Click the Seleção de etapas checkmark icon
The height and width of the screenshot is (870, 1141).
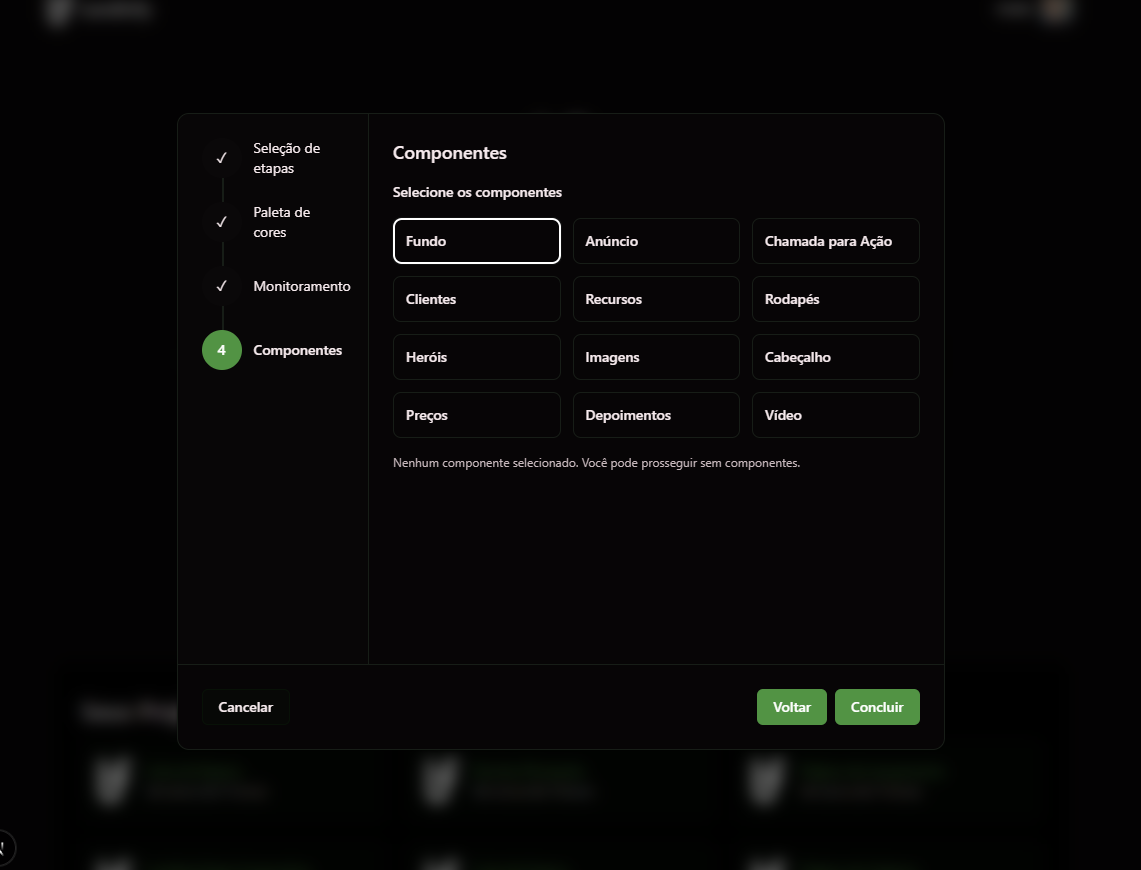pos(222,158)
